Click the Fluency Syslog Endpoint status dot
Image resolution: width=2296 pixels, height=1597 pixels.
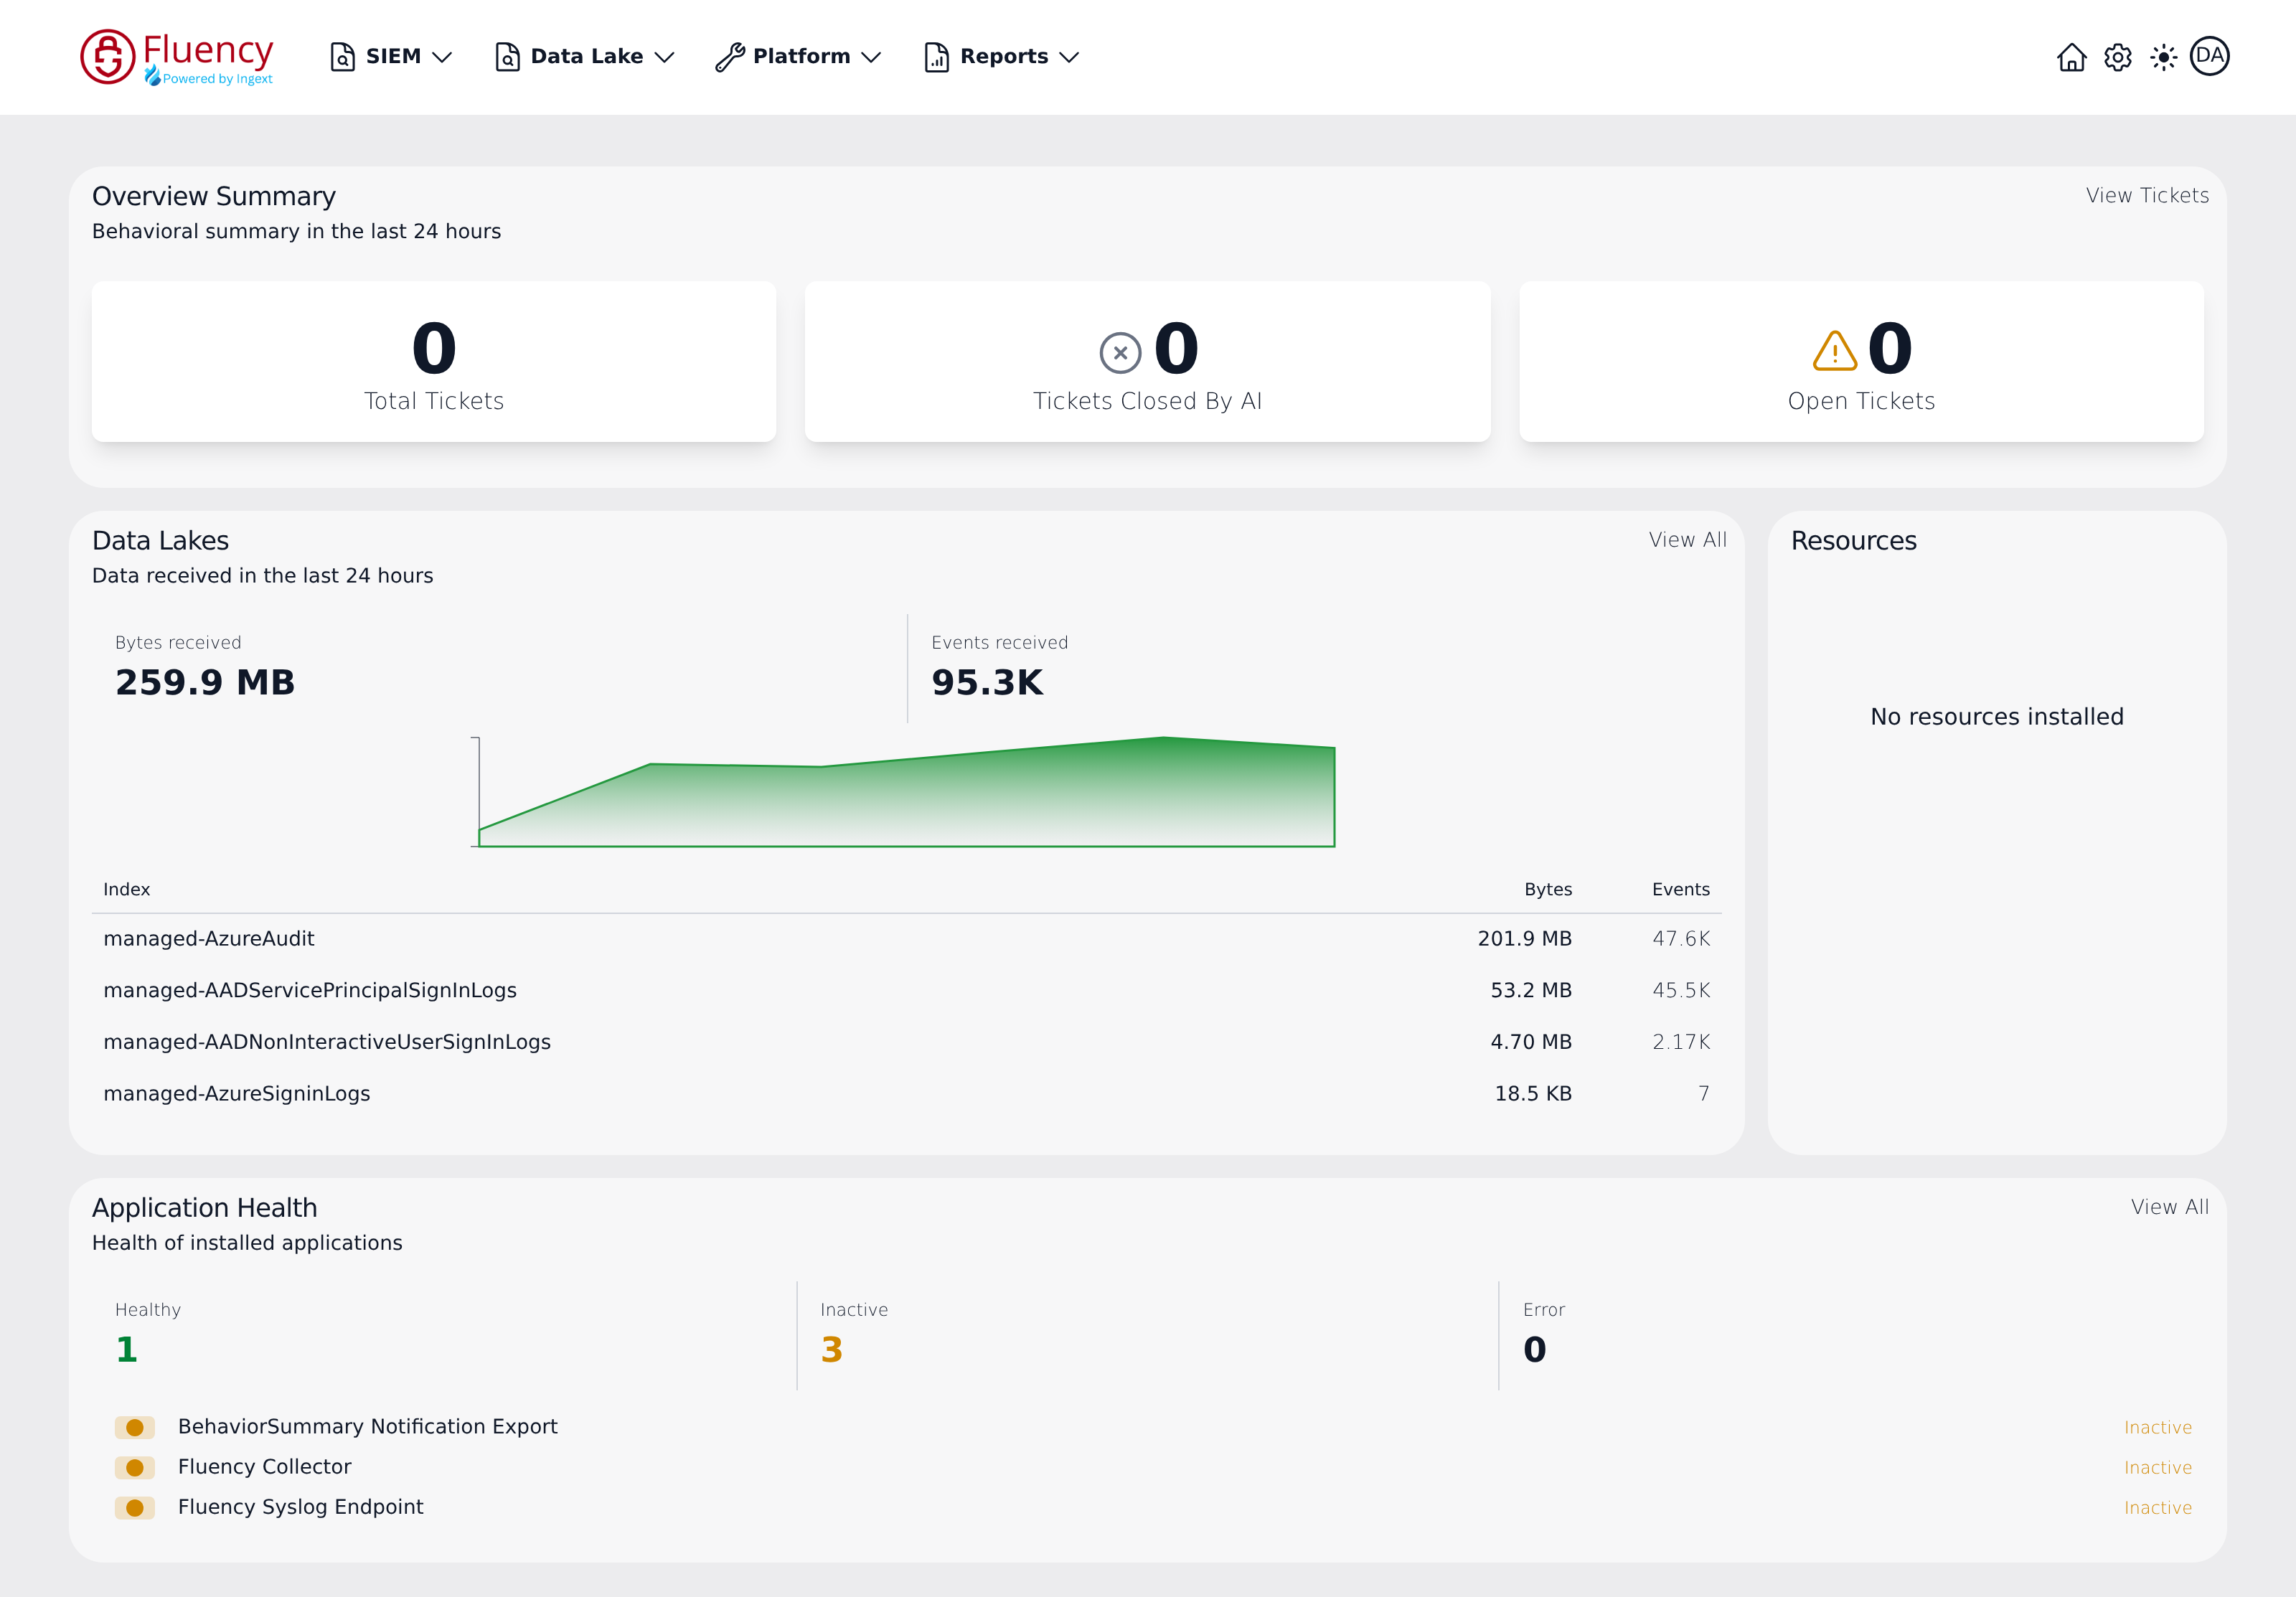click(135, 1507)
